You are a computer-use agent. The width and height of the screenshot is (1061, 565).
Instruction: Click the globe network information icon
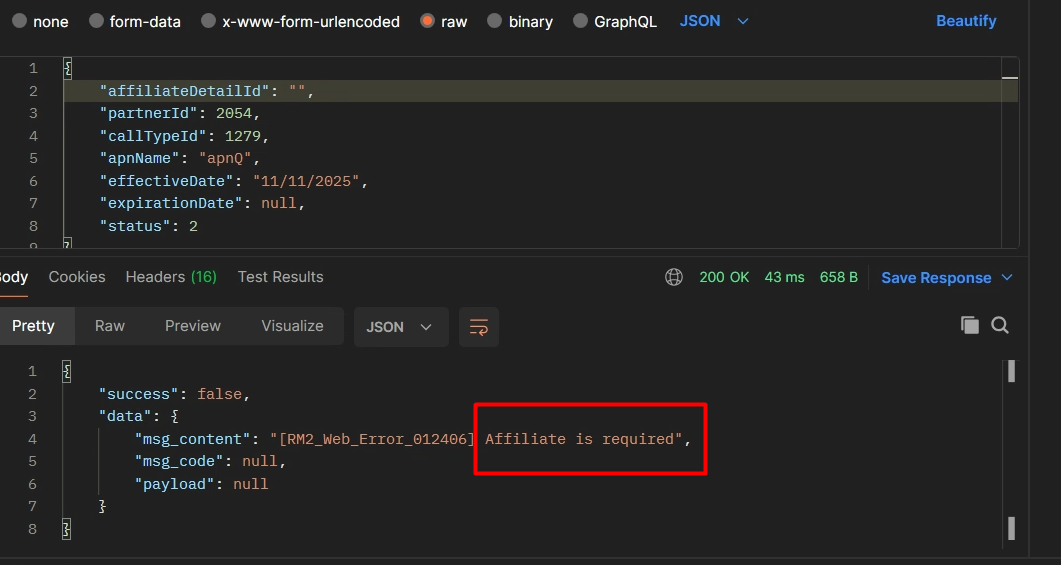pos(674,277)
